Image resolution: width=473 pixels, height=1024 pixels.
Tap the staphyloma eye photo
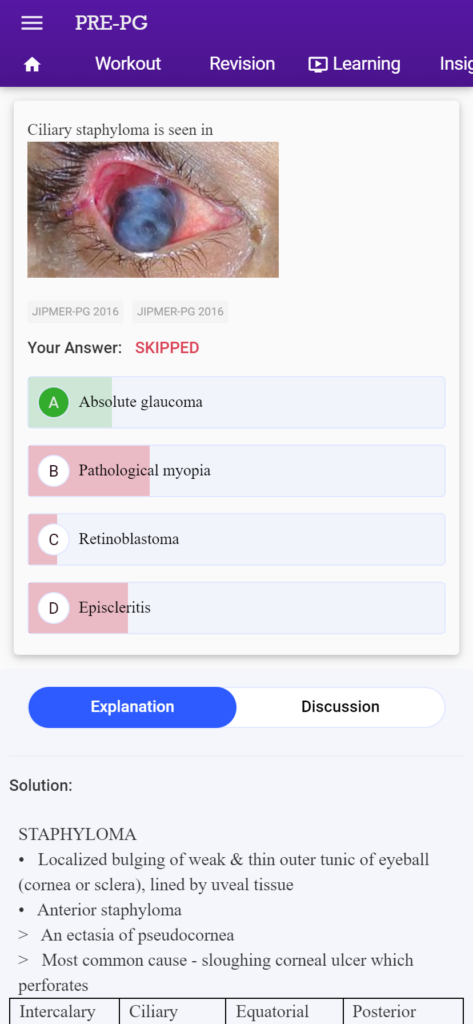point(153,210)
